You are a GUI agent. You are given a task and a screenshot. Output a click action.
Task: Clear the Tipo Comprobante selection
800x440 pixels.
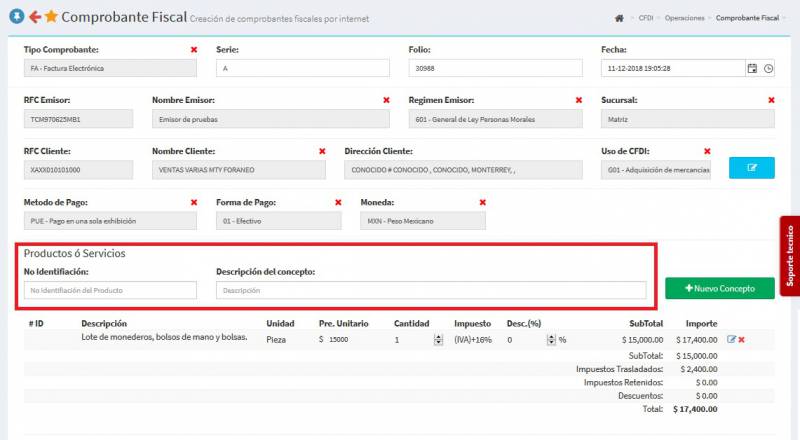pos(194,49)
